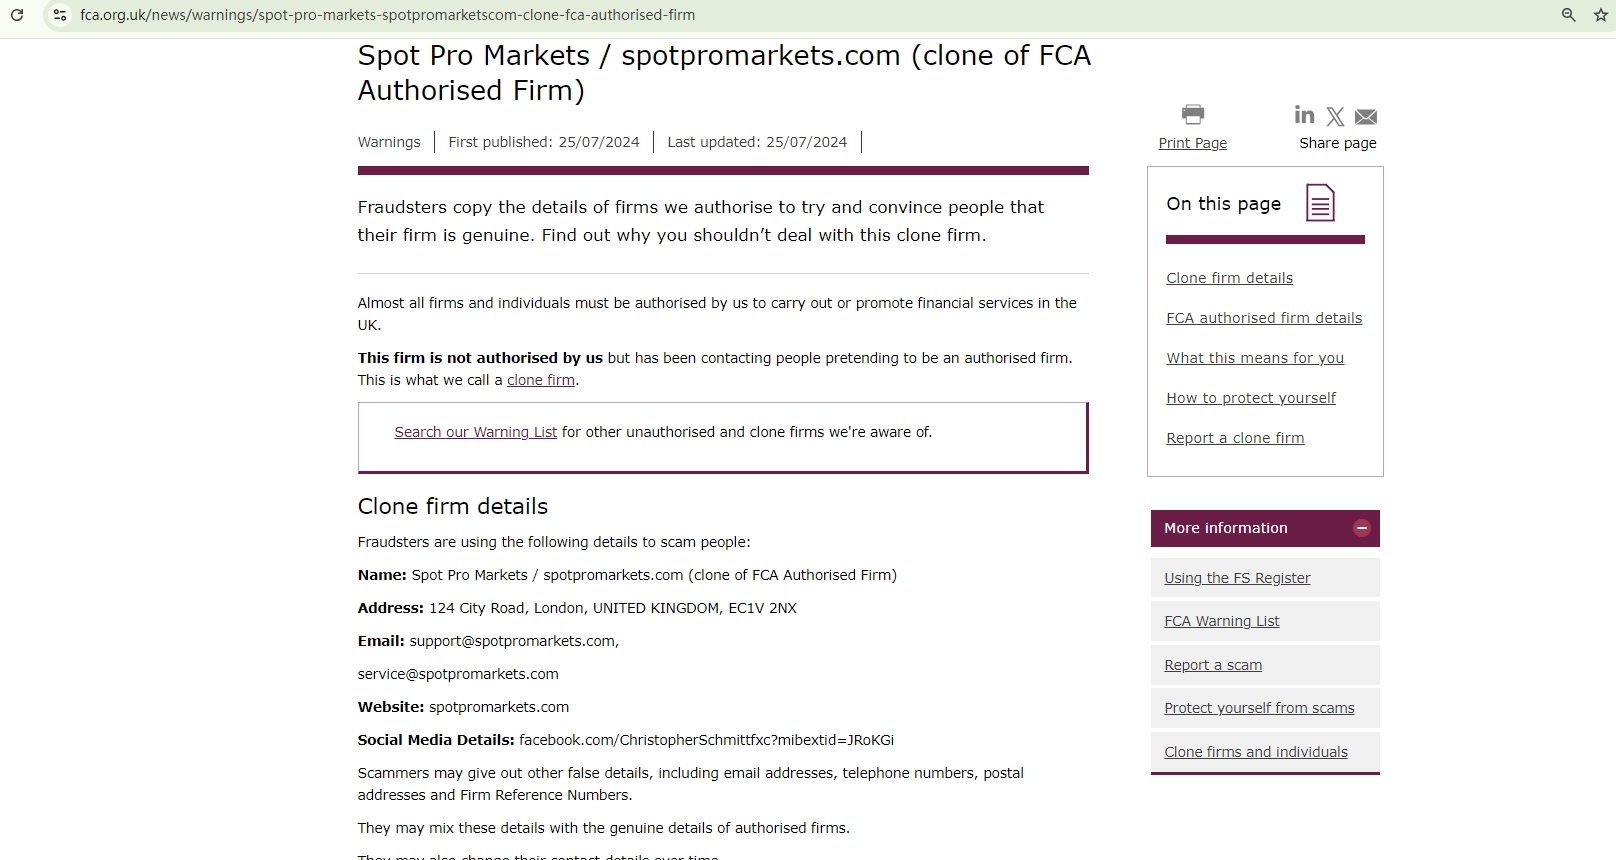This screenshot has width=1616, height=860.
Task: Open Clone firms and individuals link
Action: (1255, 752)
